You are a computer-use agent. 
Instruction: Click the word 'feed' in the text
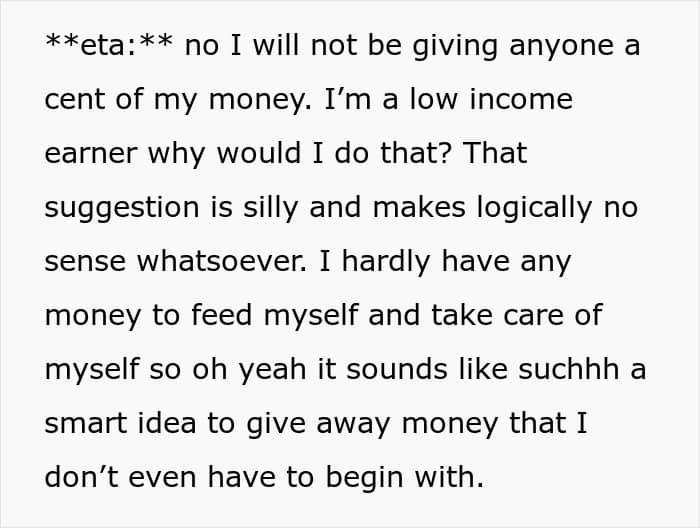pos(229,315)
